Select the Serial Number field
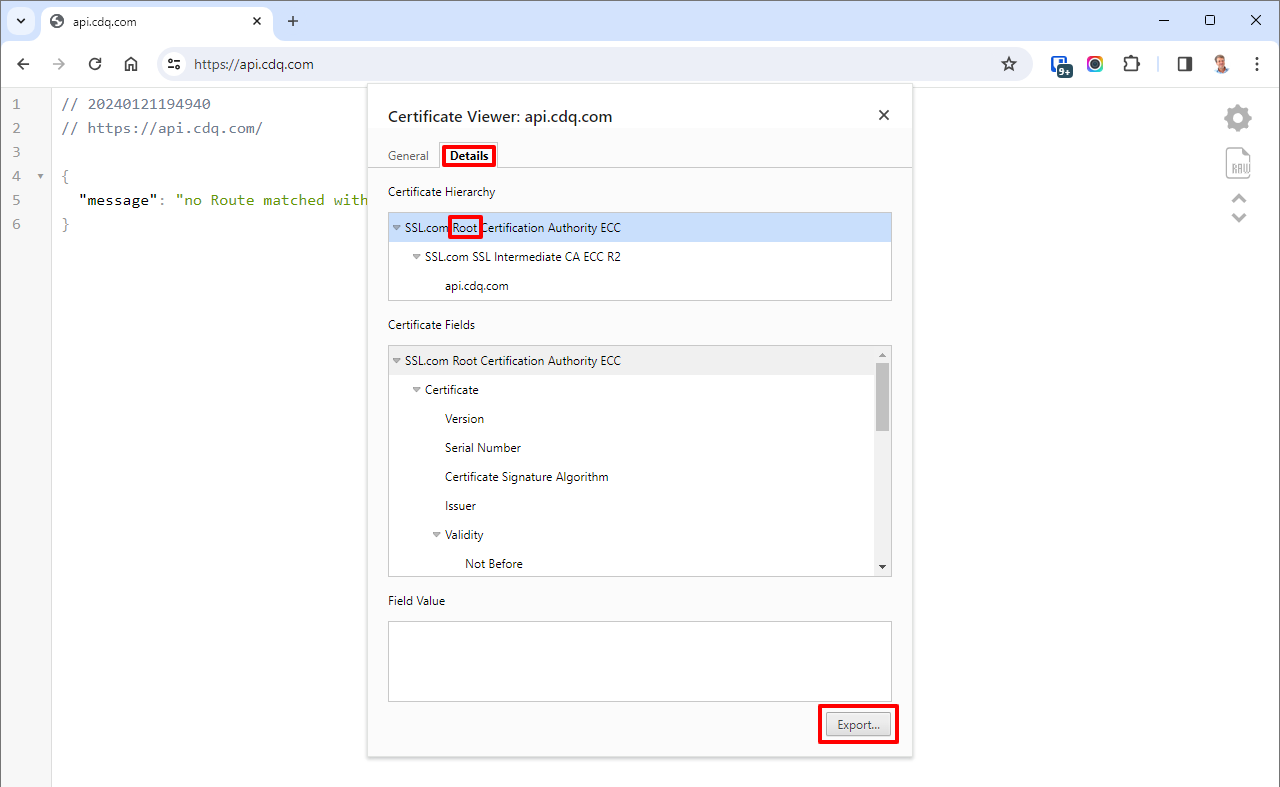This screenshot has height=787, width=1280. coord(632,448)
